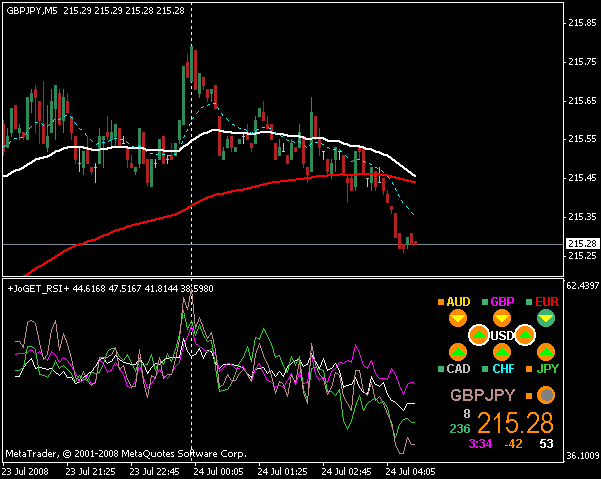Click the up-arrow circle above CHF
The height and width of the screenshot is (479, 601).
coord(502,352)
